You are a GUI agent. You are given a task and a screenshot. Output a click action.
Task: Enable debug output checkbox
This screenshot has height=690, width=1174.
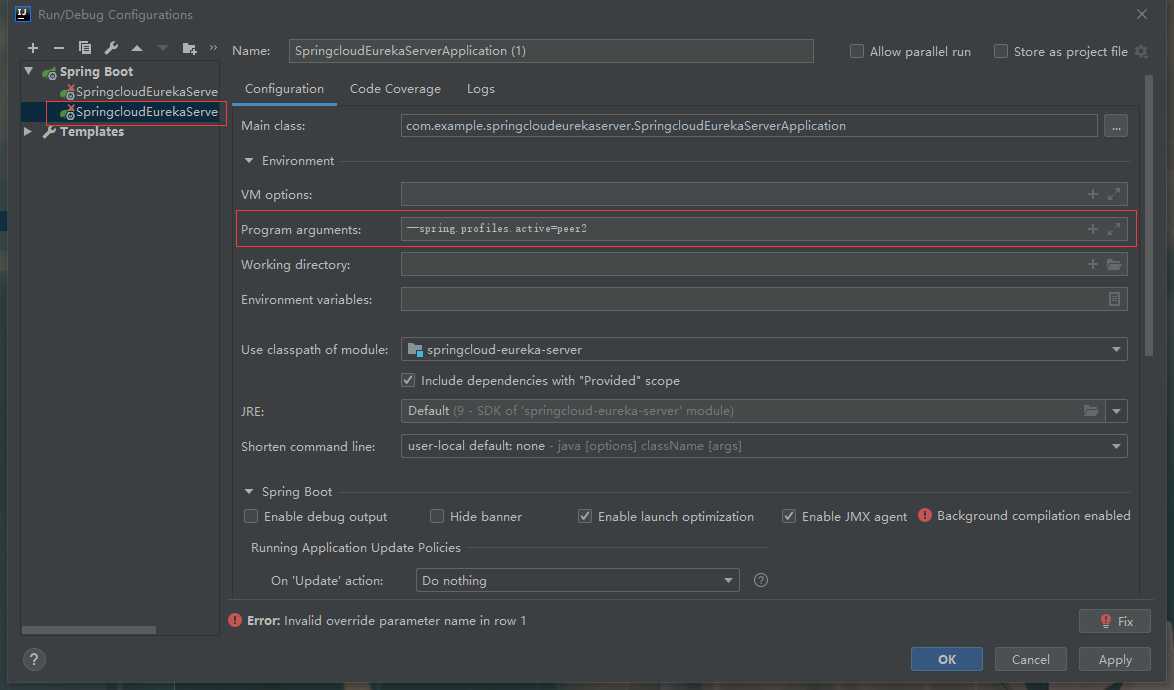point(251,516)
